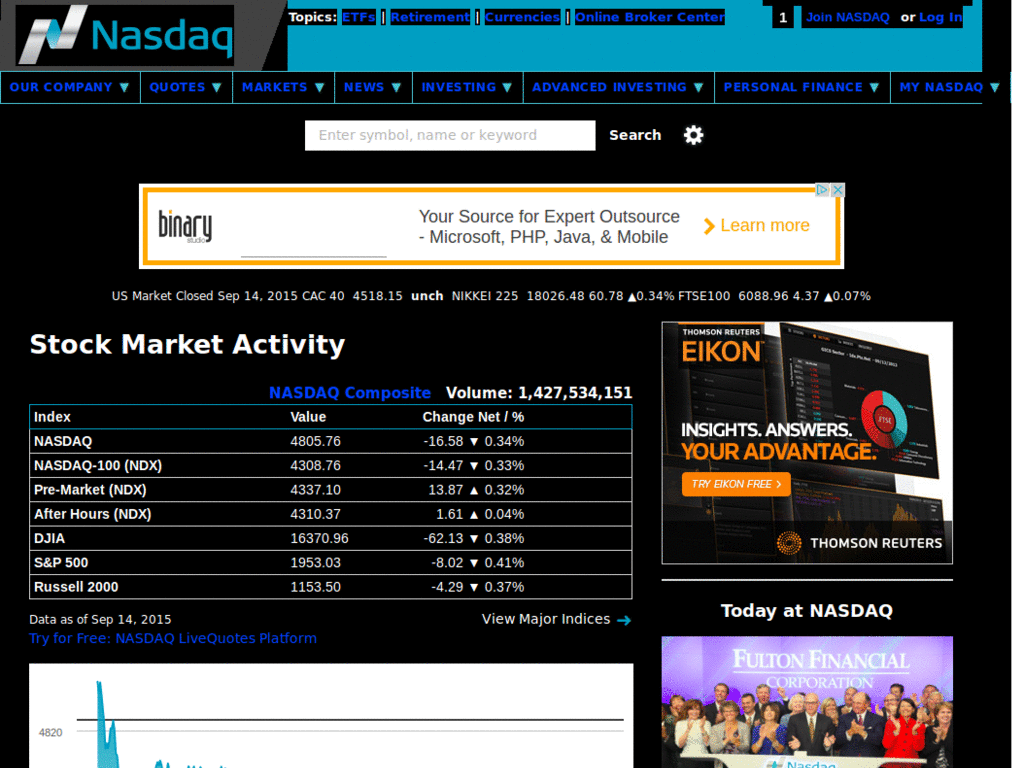
Task: Click Try EIKON Free button
Action: (736, 484)
